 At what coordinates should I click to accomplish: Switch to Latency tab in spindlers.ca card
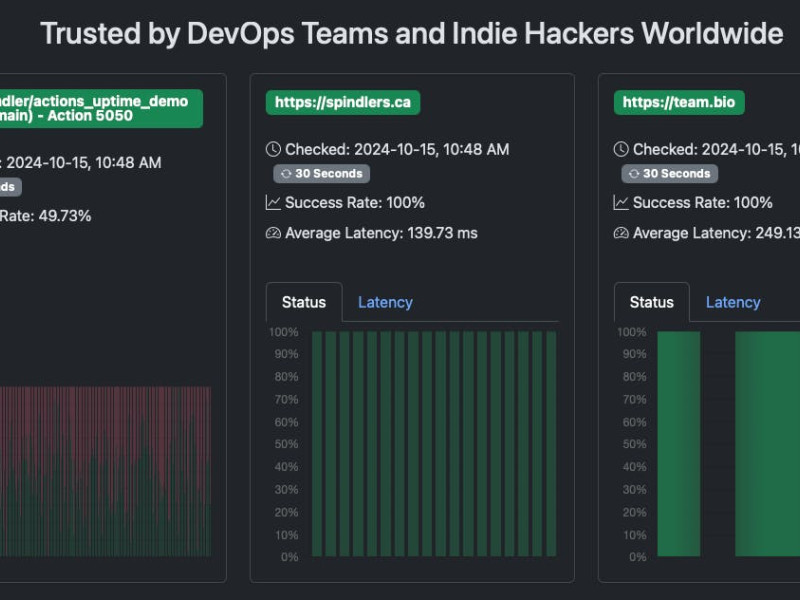(x=385, y=302)
